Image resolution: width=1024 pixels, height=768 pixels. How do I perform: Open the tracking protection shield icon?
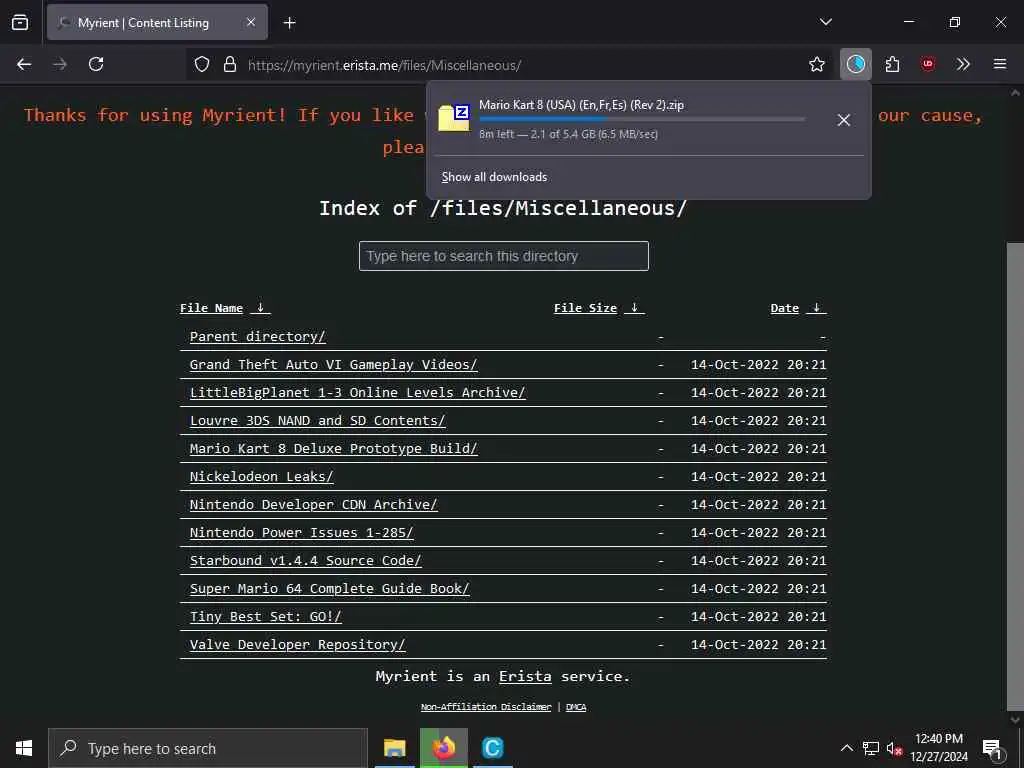202,64
